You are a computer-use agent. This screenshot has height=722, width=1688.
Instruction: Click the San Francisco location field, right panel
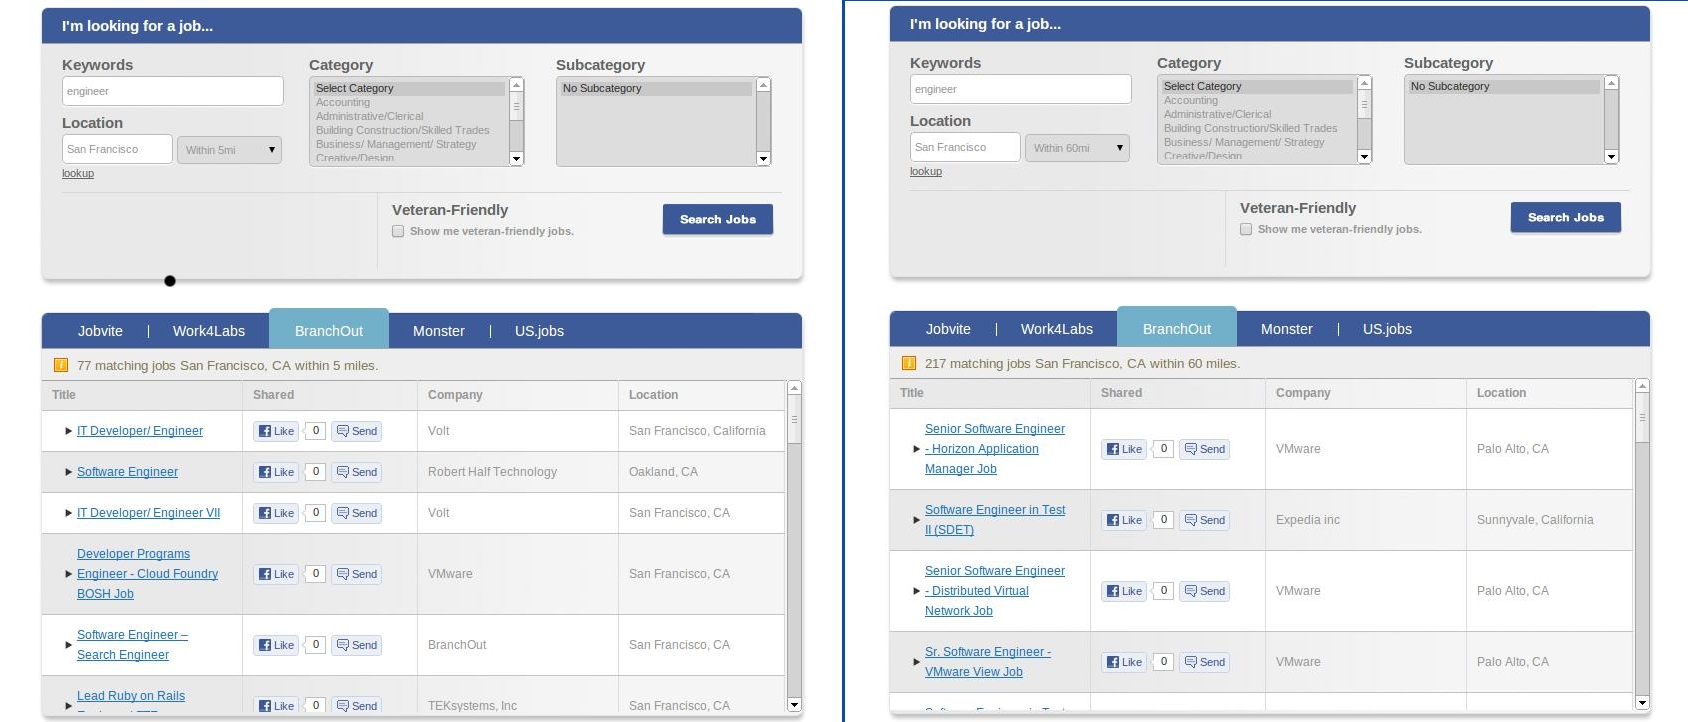tap(965, 147)
